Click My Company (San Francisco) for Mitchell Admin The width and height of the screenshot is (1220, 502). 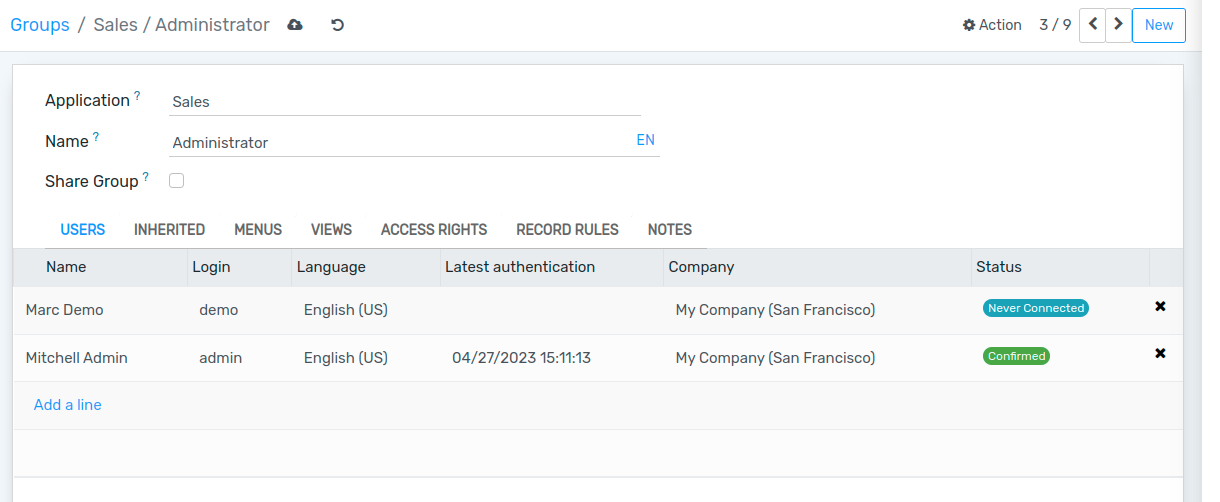[776, 358]
